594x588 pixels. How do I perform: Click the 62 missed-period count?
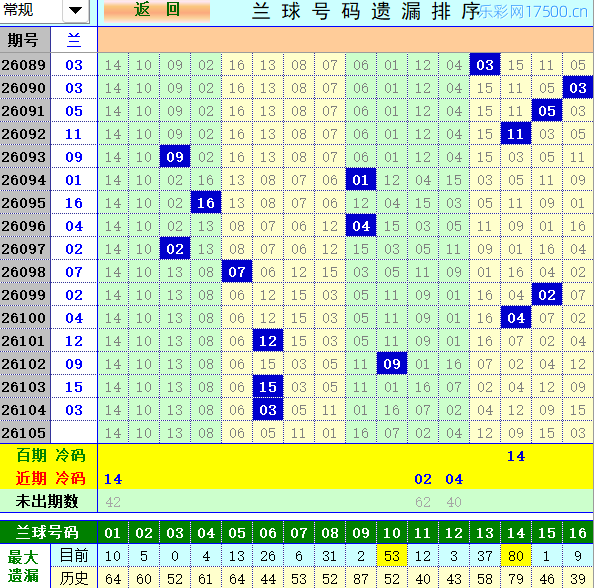tap(423, 502)
